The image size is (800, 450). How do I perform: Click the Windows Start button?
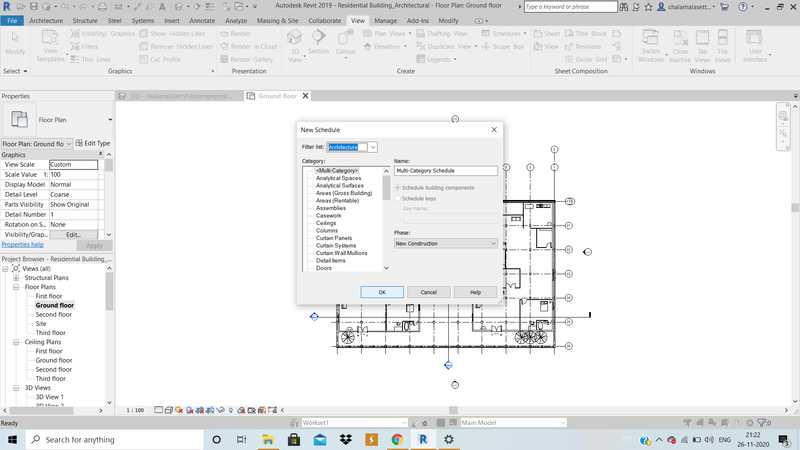click(12, 440)
